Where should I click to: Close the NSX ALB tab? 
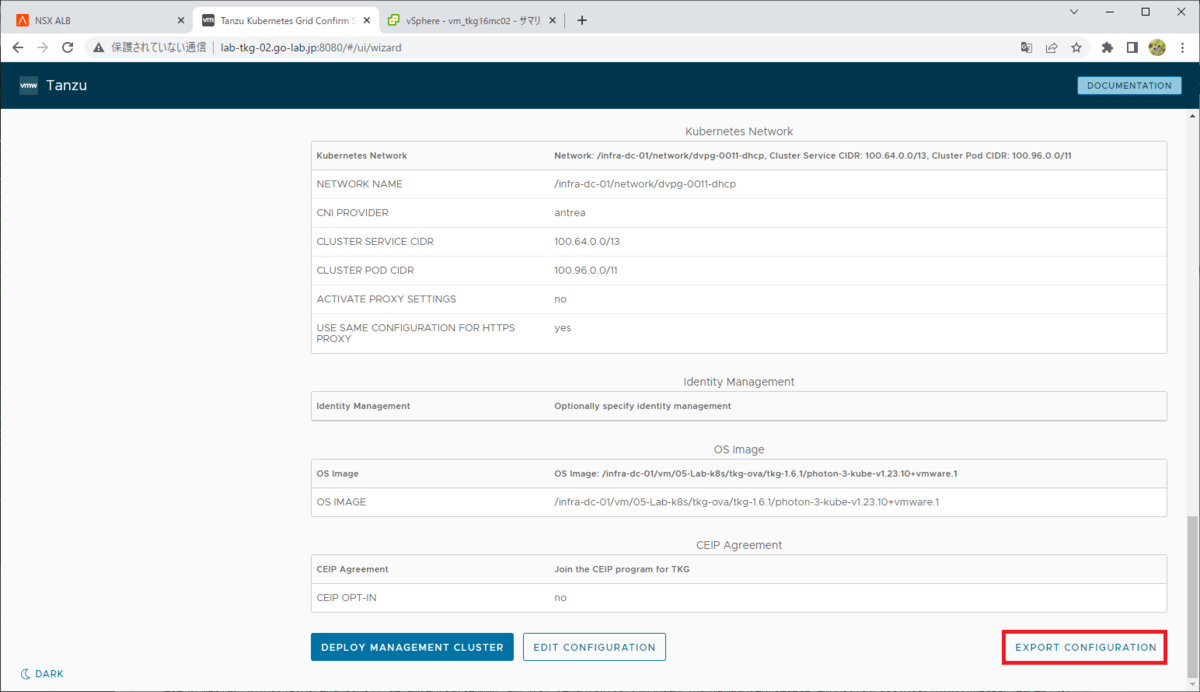pyautogui.click(x=180, y=20)
